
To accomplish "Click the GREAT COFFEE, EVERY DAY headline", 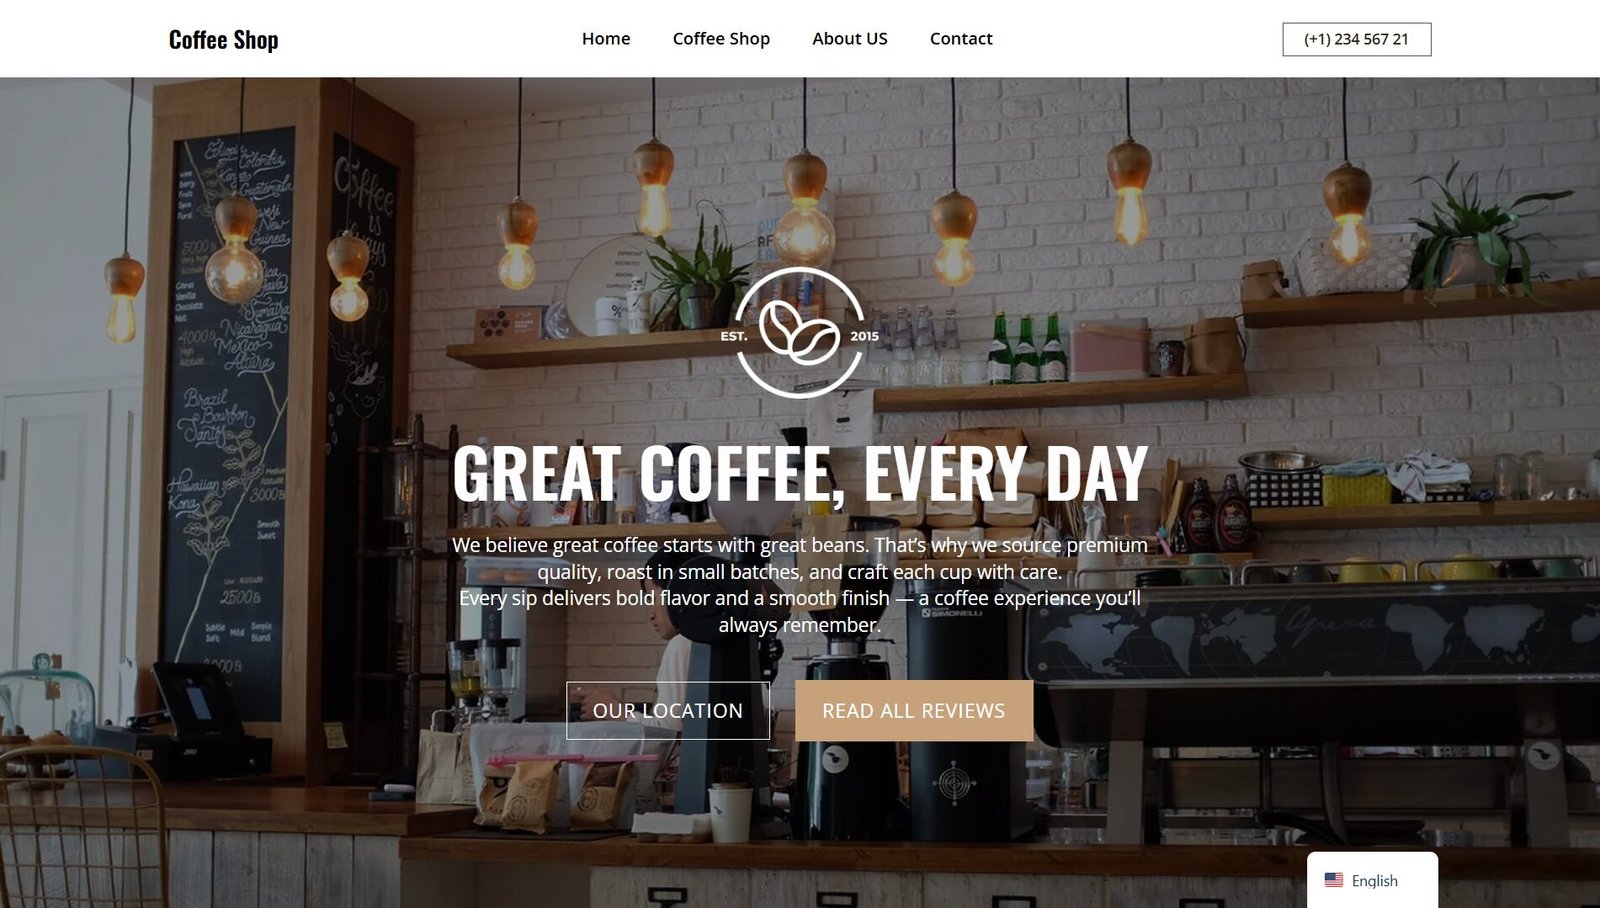I will click(x=800, y=473).
